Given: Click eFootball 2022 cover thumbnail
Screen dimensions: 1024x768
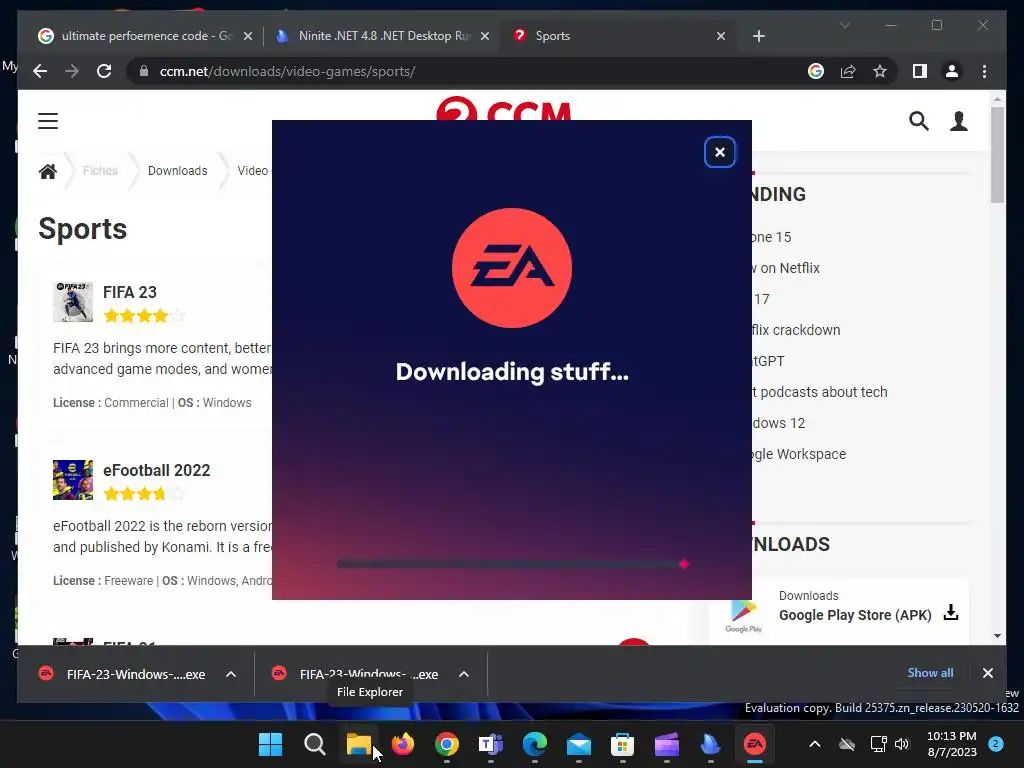Looking at the screenshot, I should pyautogui.click(x=73, y=480).
